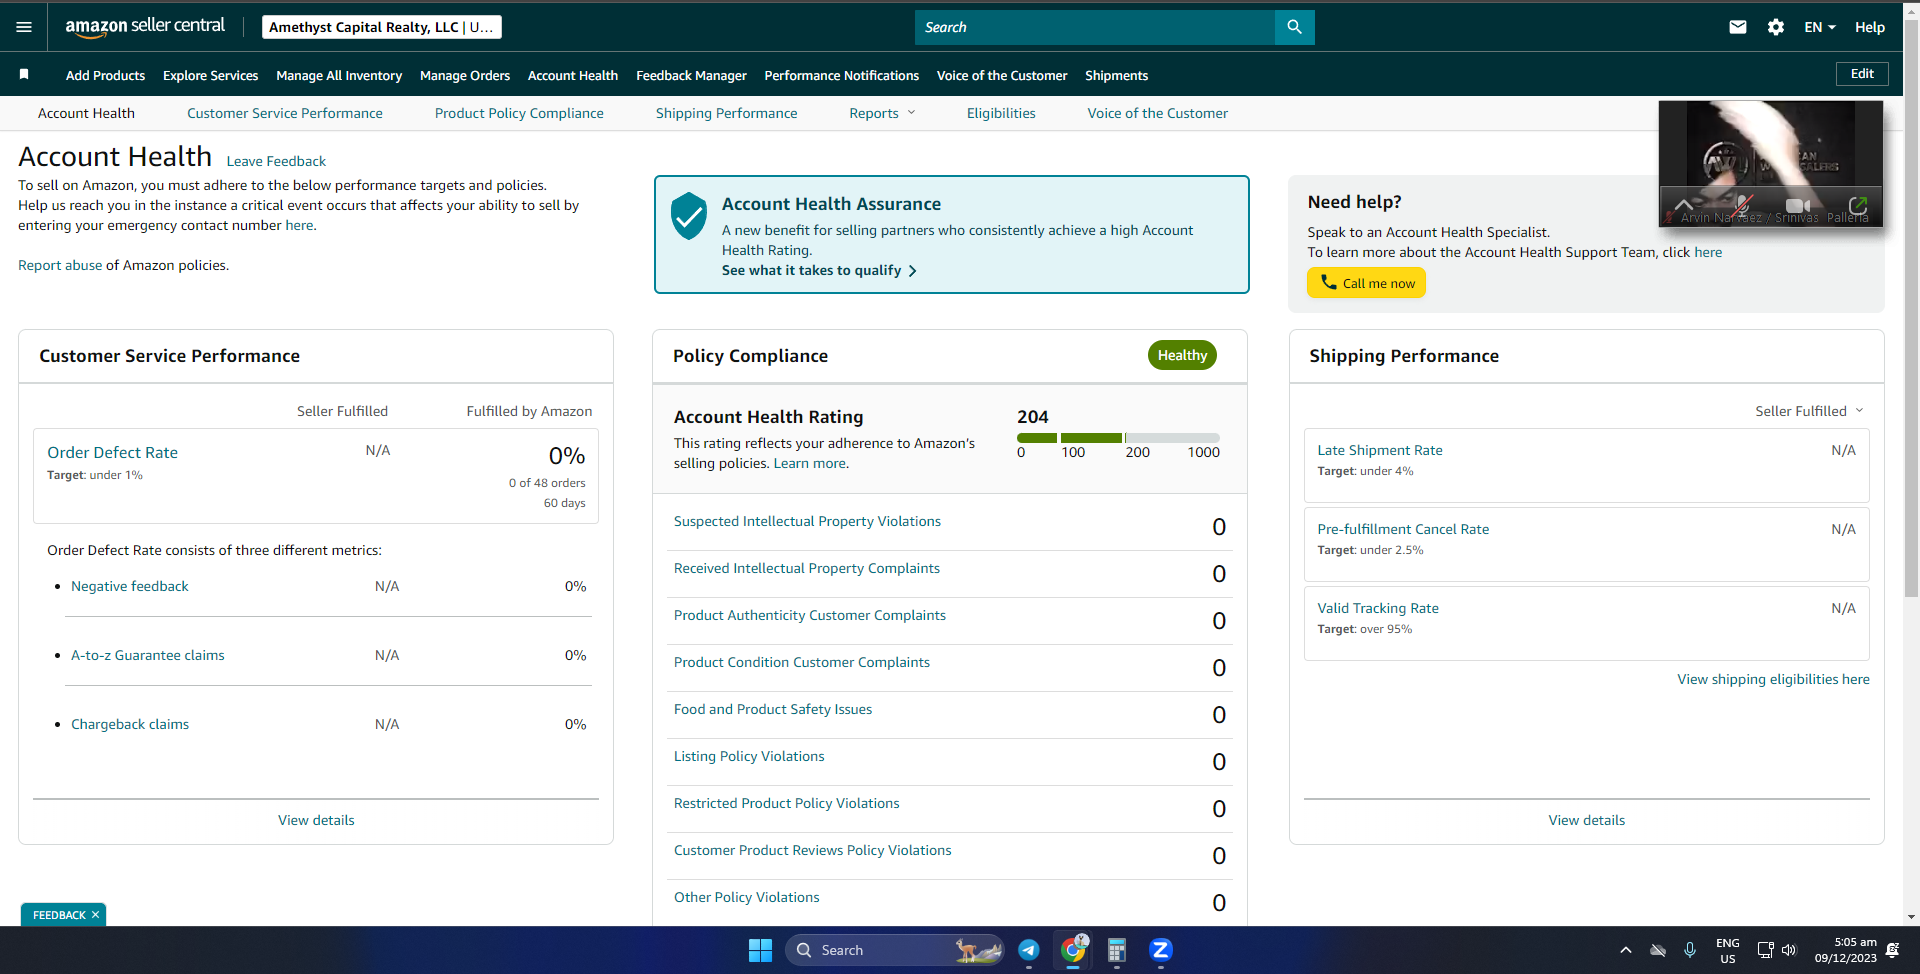Open Order Defect Rate link
Viewport: 1920px width, 974px height.
coord(112,452)
